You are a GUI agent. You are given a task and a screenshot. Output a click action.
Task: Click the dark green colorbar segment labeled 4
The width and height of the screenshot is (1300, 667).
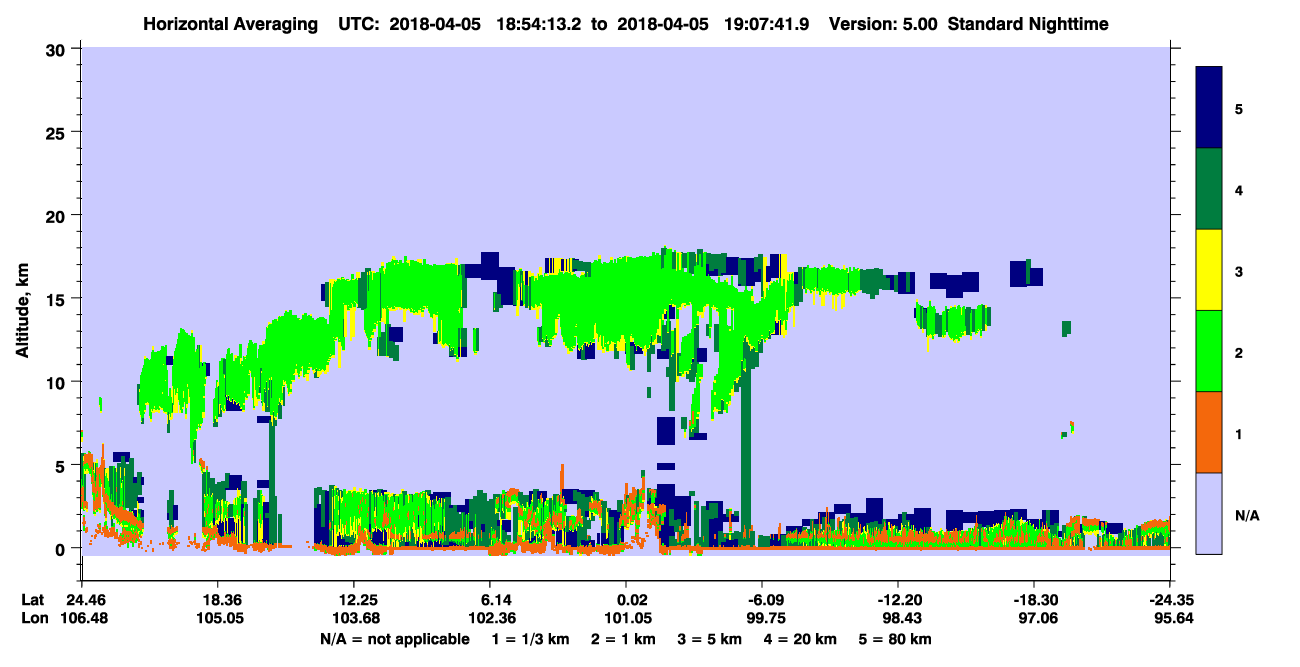click(x=1209, y=189)
